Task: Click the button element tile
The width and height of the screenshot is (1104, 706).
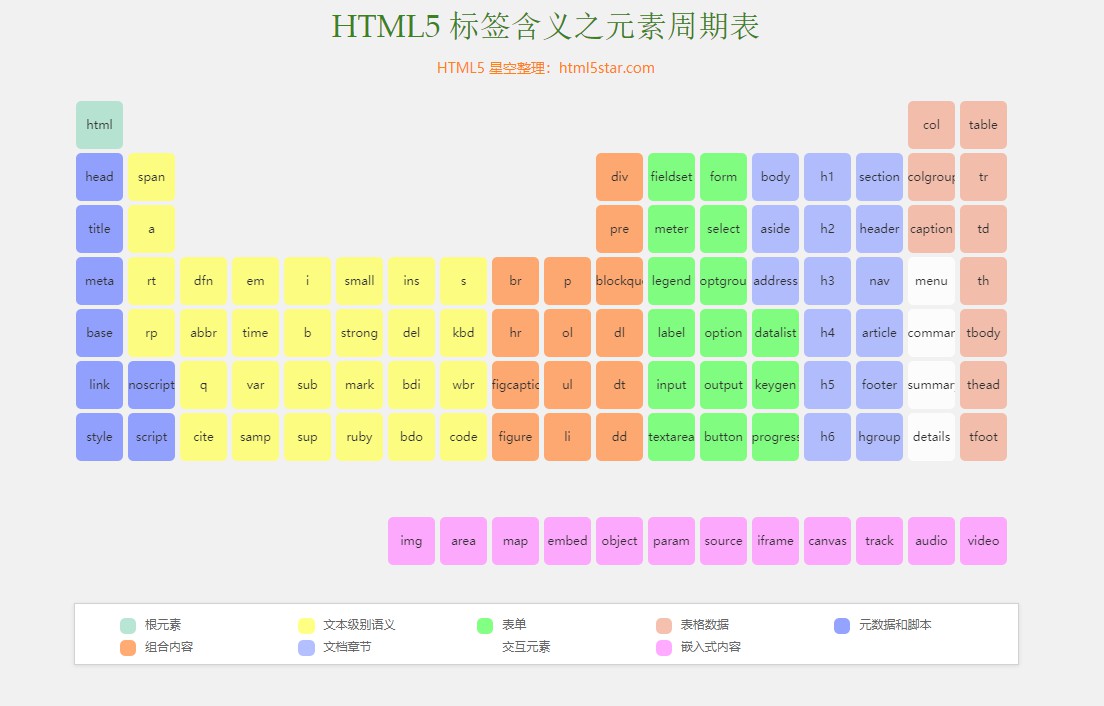Action: click(x=724, y=437)
